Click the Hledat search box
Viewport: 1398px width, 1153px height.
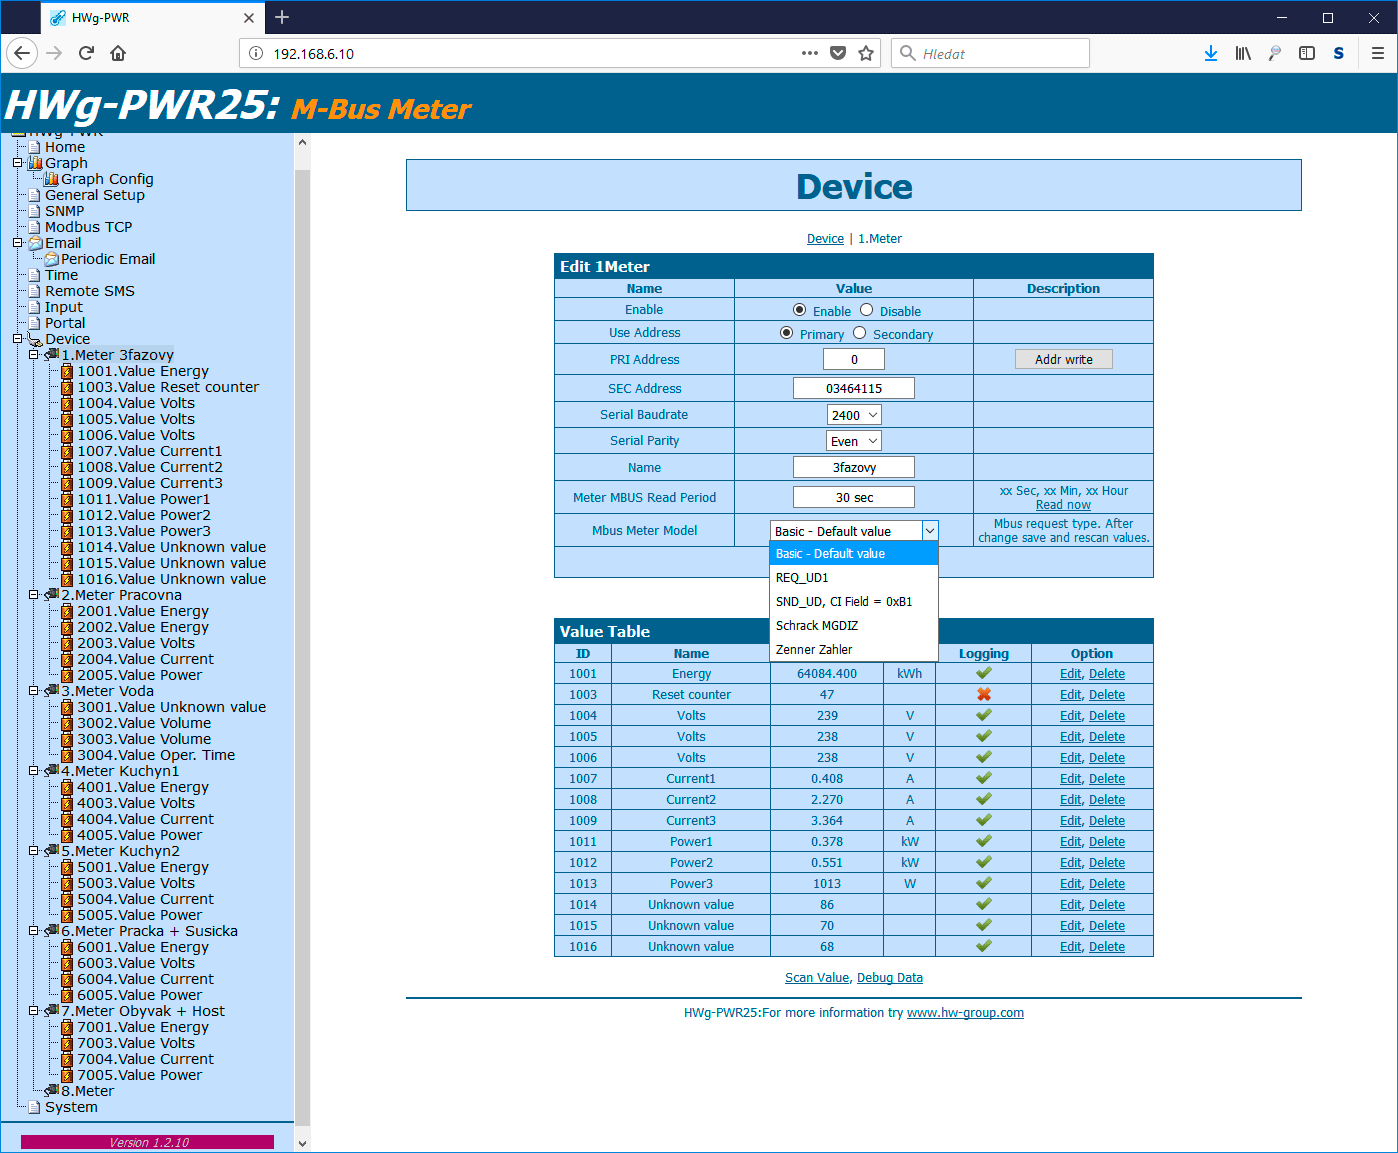[990, 53]
